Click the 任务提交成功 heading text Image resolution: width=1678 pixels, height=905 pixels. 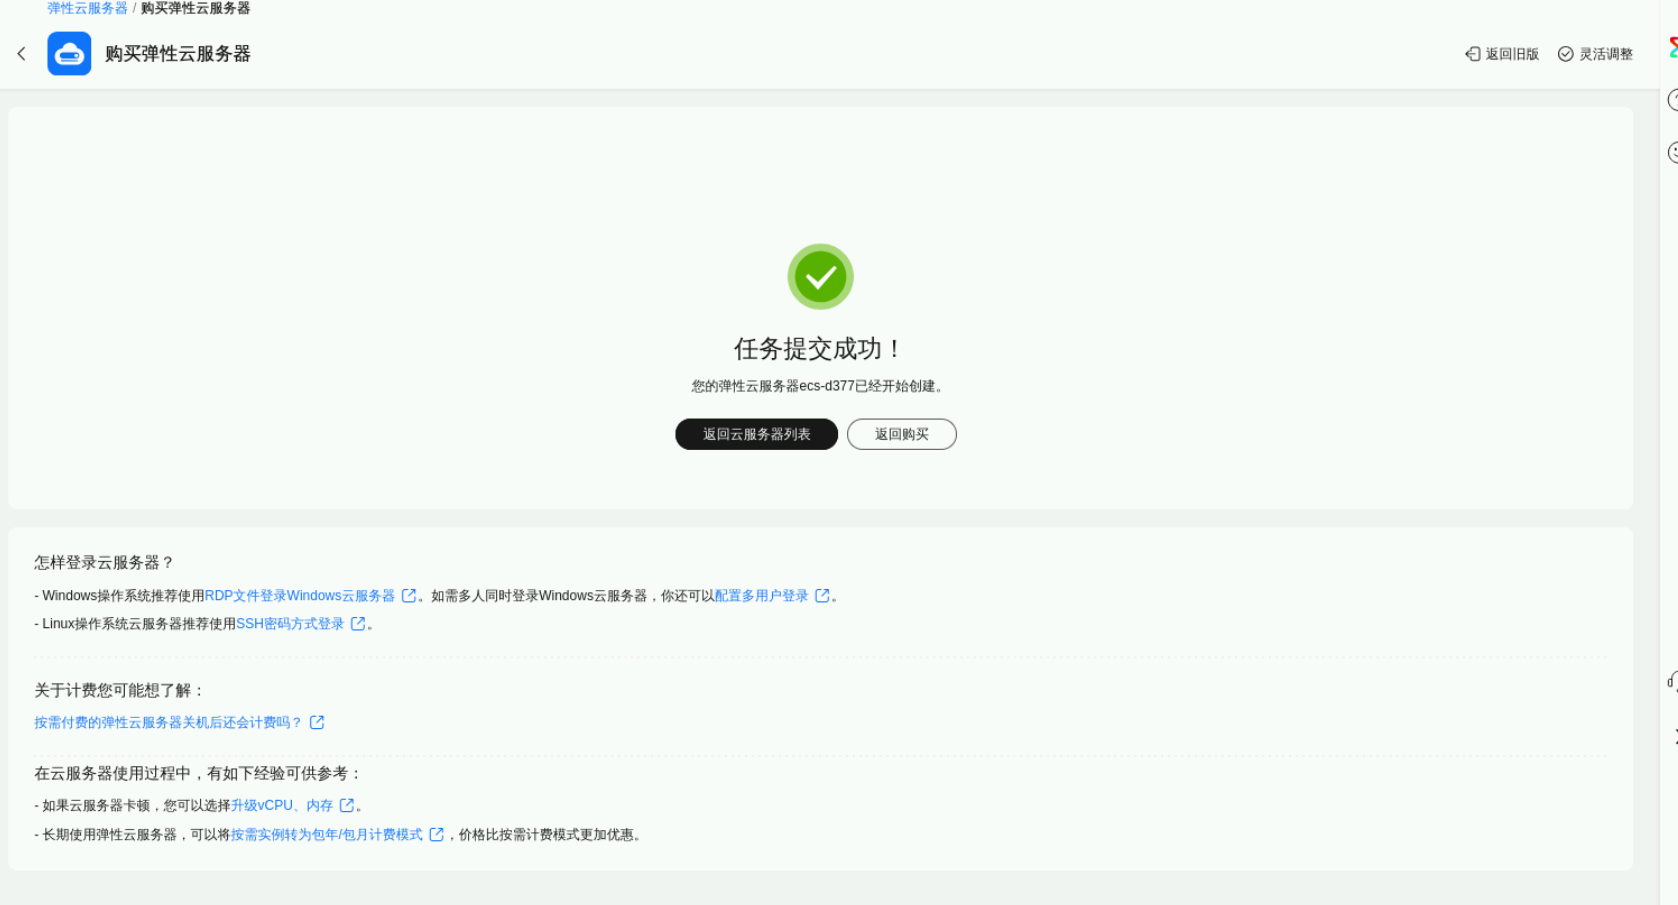818,349
